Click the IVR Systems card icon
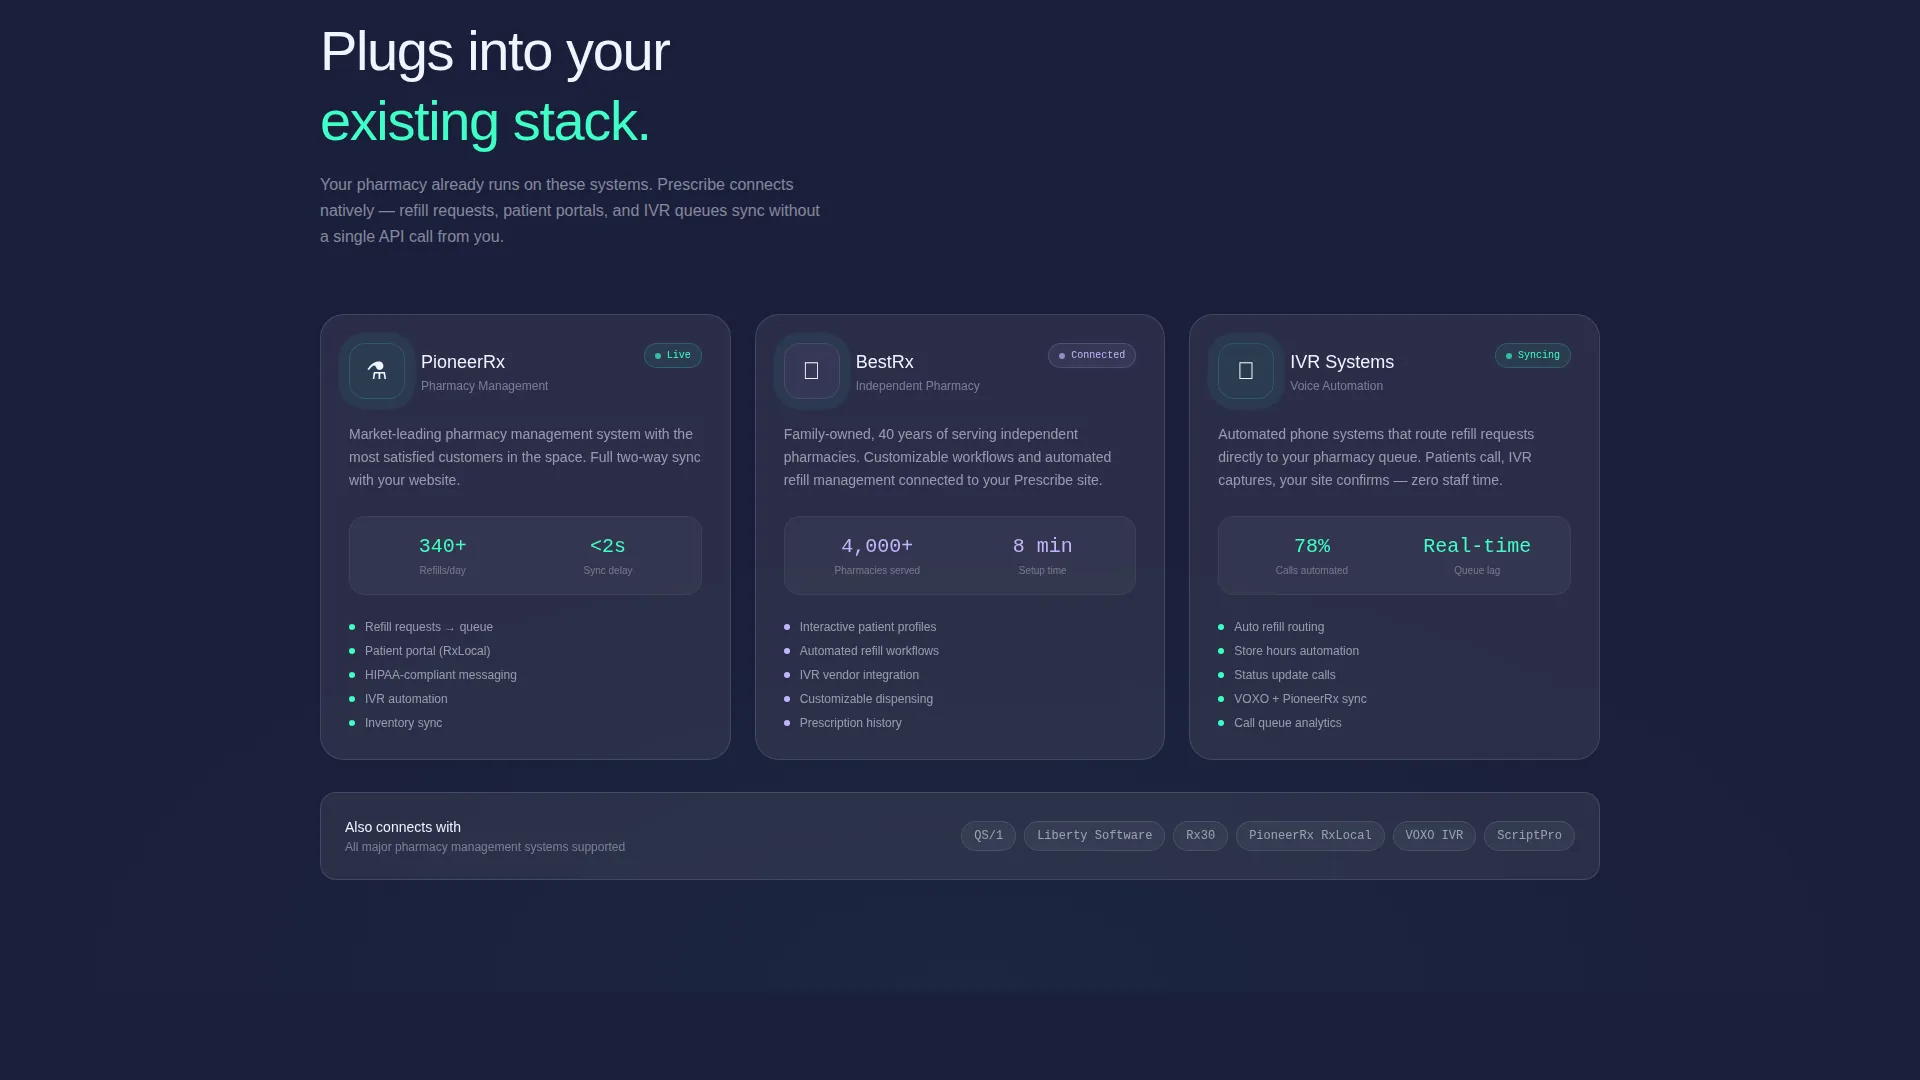This screenshot has height=1080, width=1920. (1246, 371)
